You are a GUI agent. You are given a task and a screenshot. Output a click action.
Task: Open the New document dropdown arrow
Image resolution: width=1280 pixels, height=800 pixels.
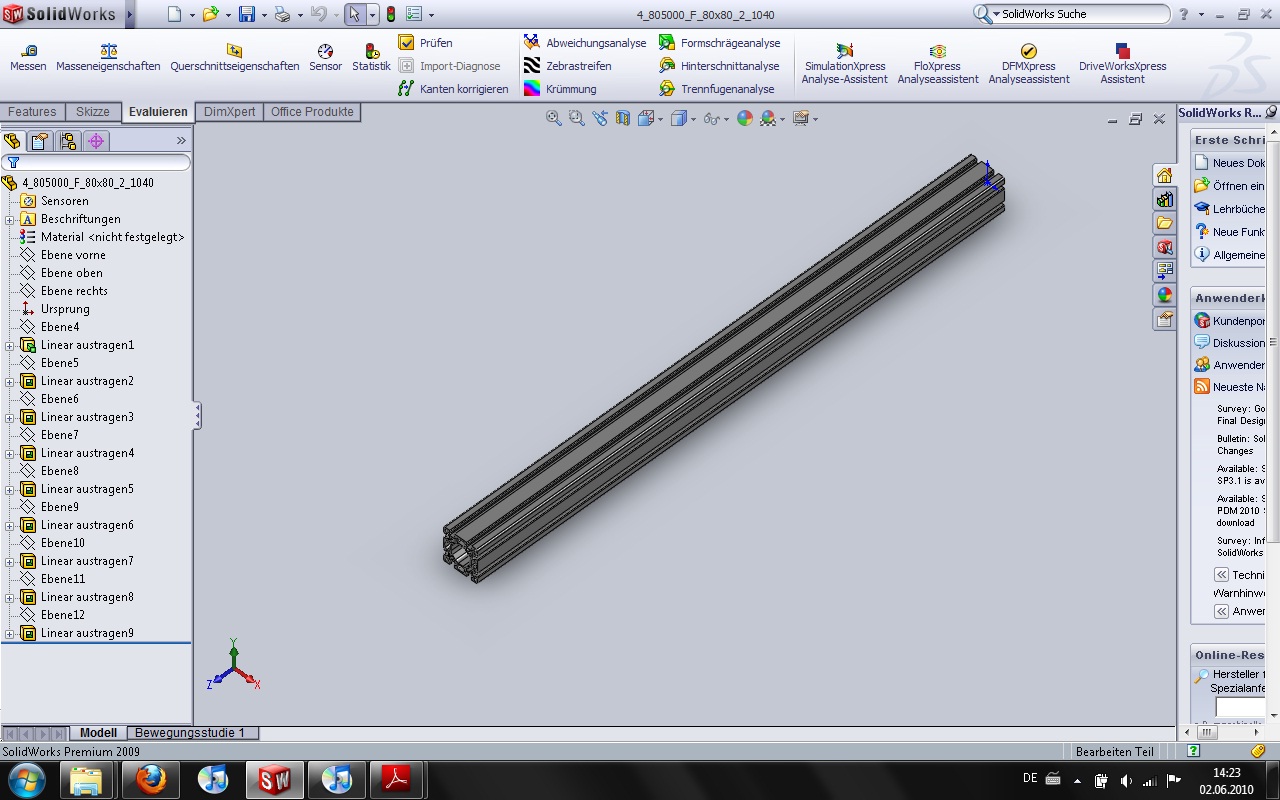(191, 15)
